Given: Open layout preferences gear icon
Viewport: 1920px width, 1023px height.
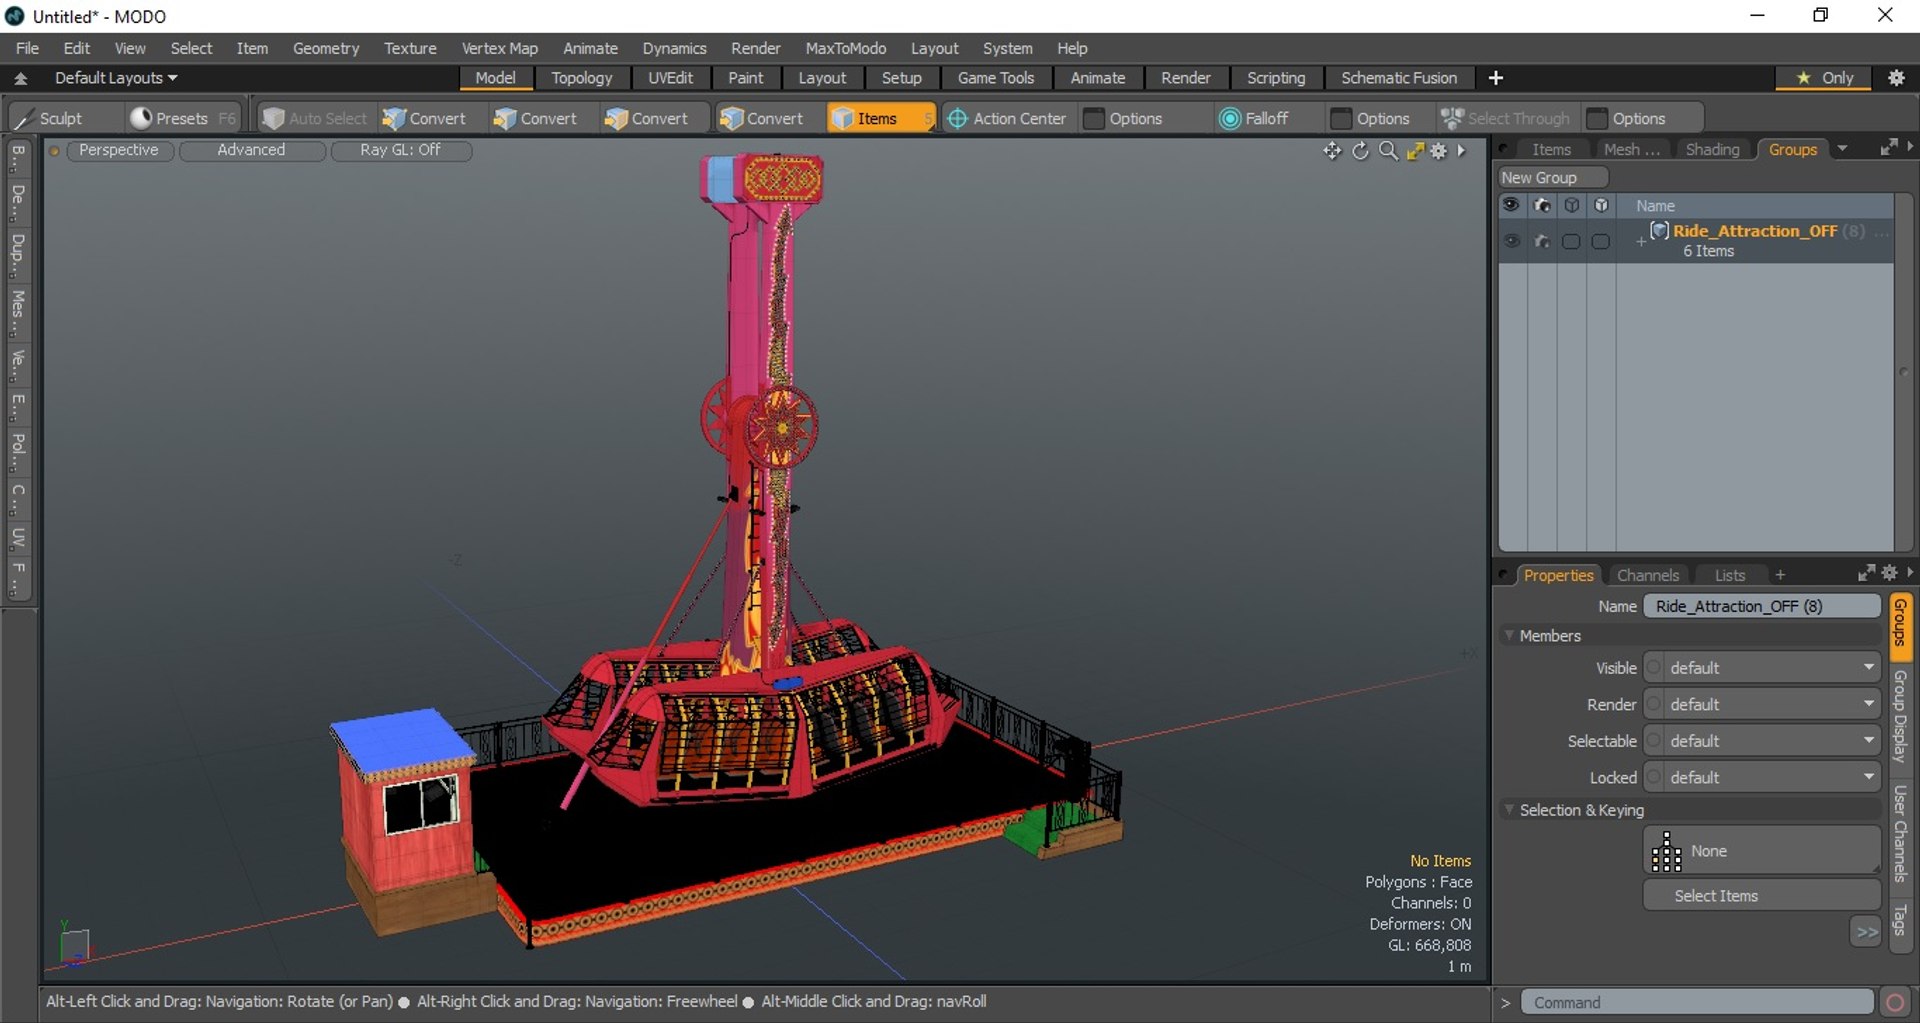Looking at the screenshot, I should click(1896, 78).
